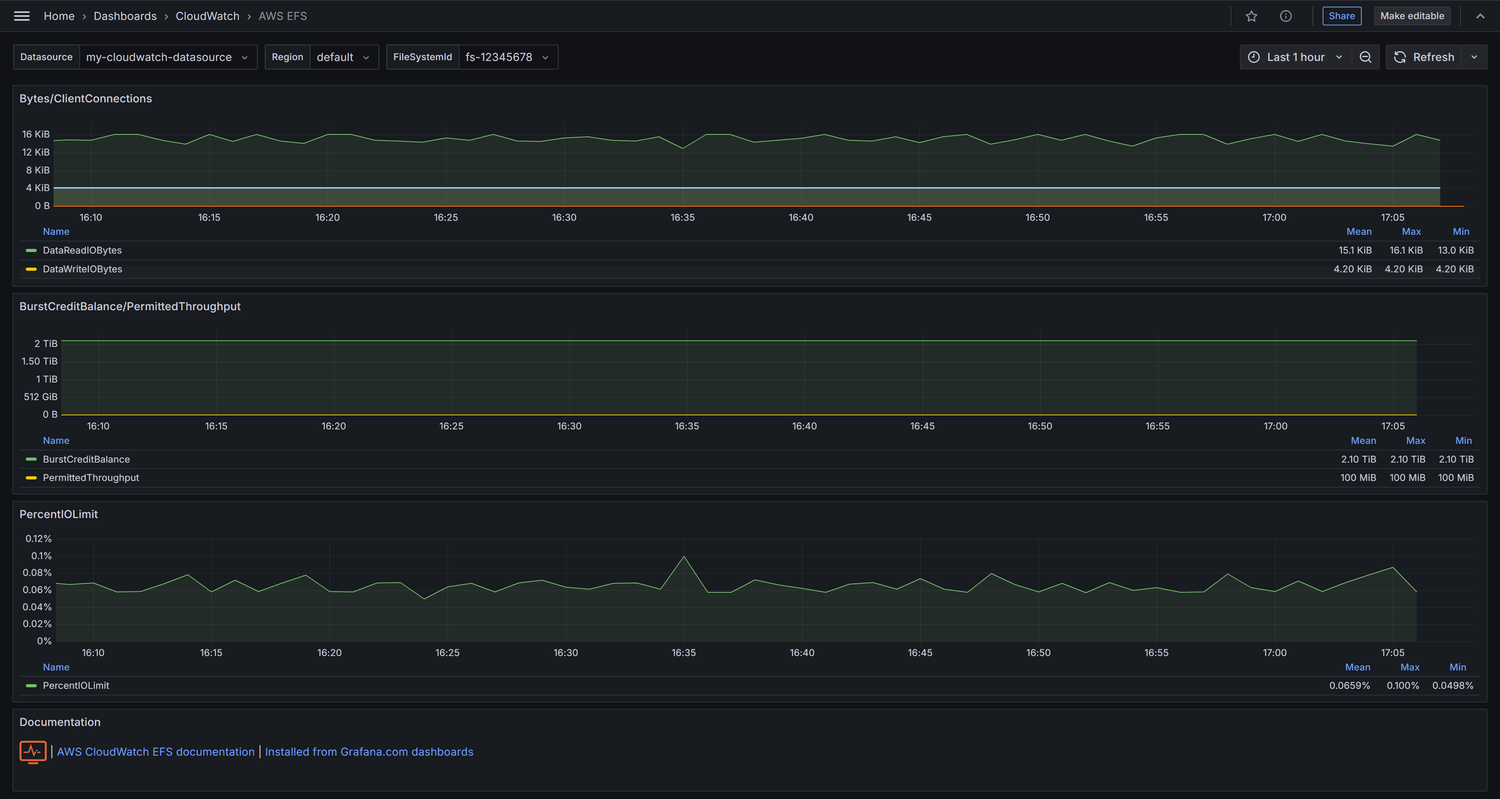Toggle BurstCreditBalance series in legend

pyautogui.click(x=86, y=459)
